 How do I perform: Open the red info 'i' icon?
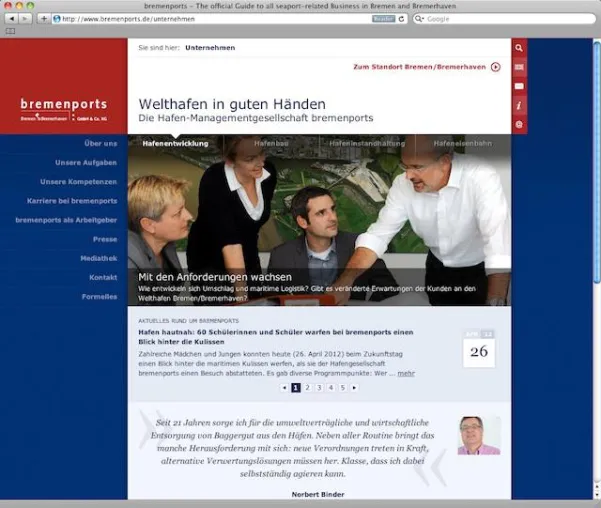[519, 105]
